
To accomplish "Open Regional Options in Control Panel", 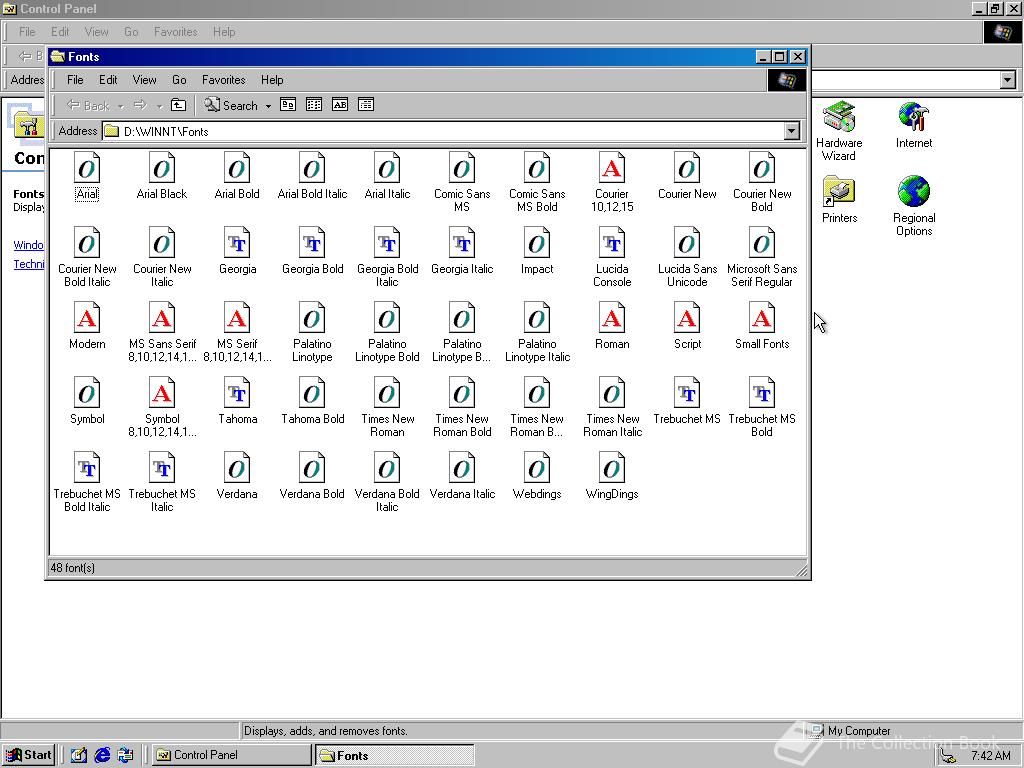I will (914, 206).
